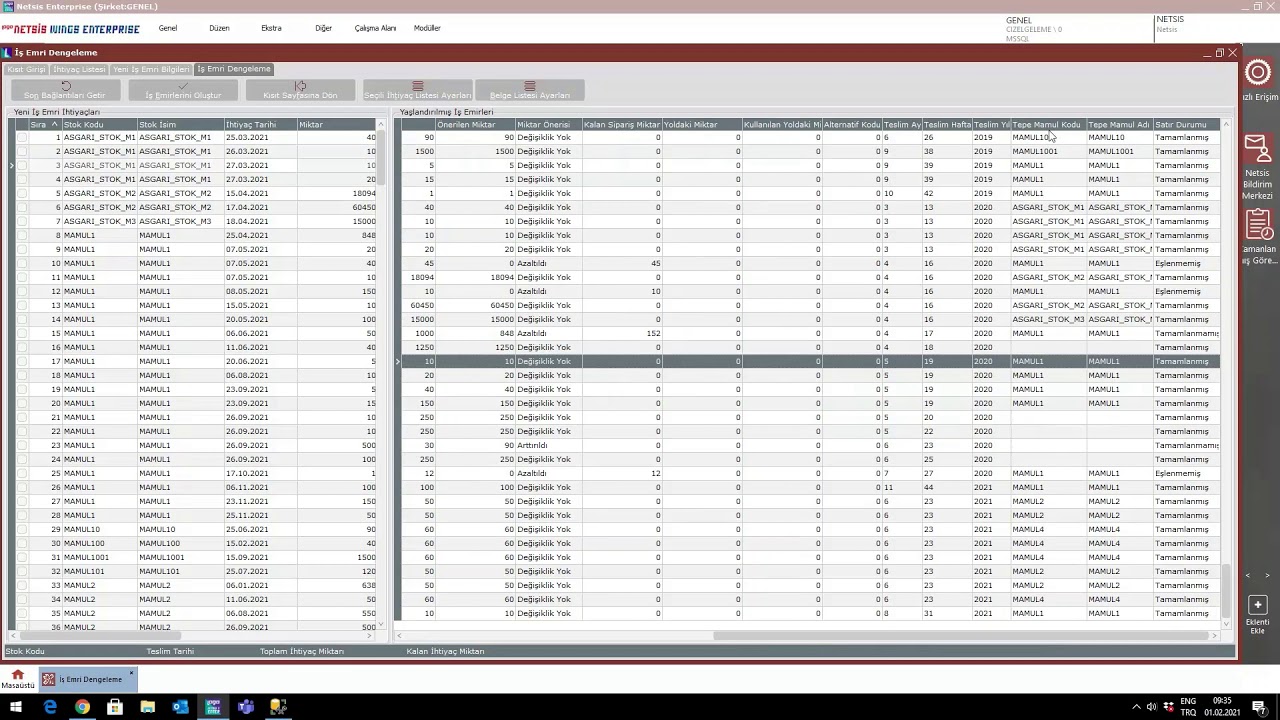This screenshot has height=720, width=1280.
Task: Select the İş Emri Dengeleme top tab
Action: [234, 69]
